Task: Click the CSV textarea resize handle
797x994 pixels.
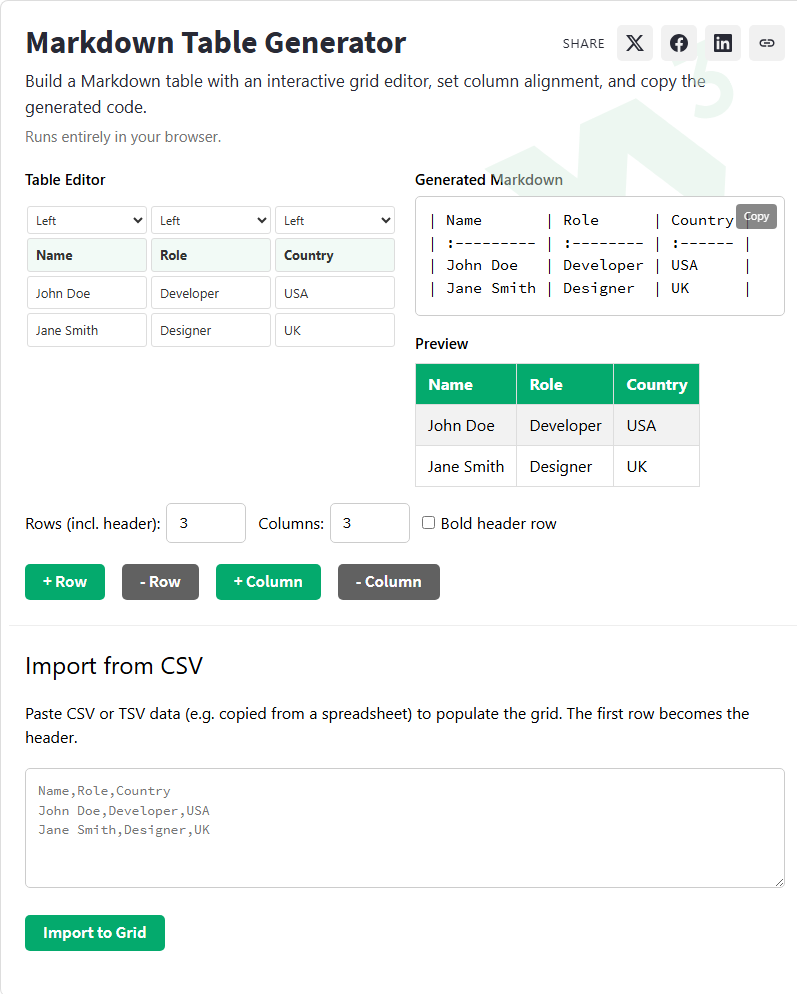Action: tap(779, 882)
